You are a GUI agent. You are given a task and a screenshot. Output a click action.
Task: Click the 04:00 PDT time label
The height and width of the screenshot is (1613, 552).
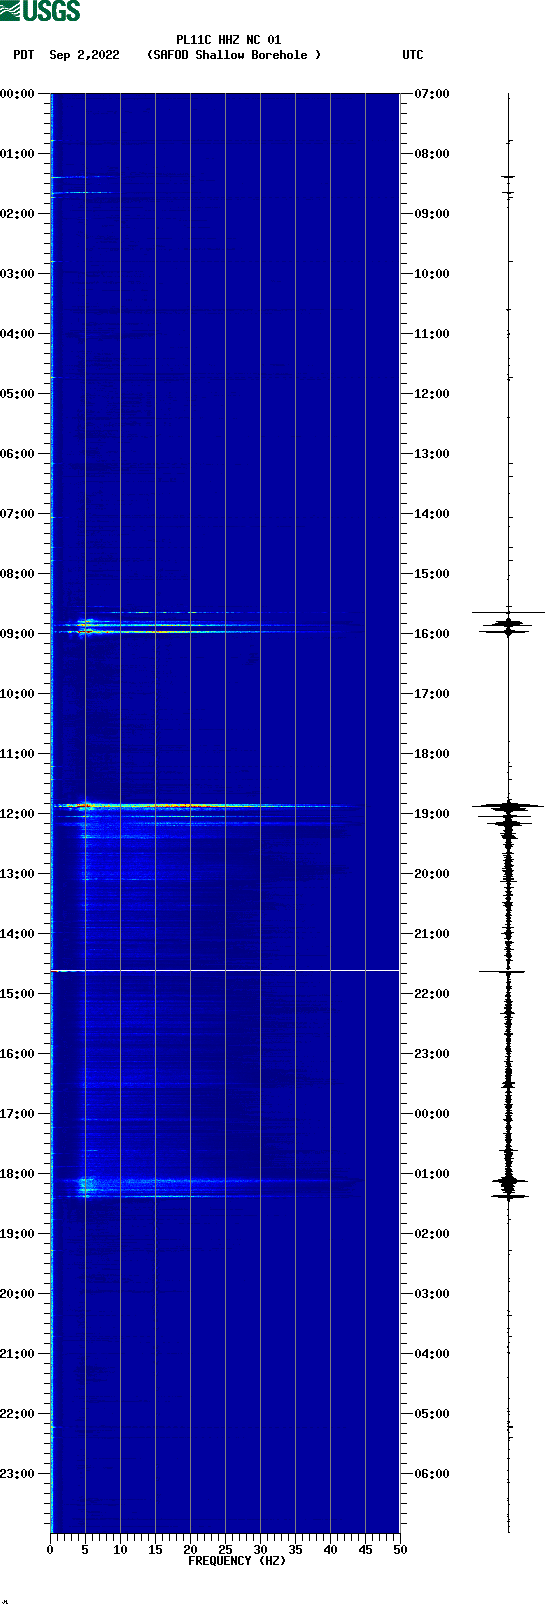point(18,334)
